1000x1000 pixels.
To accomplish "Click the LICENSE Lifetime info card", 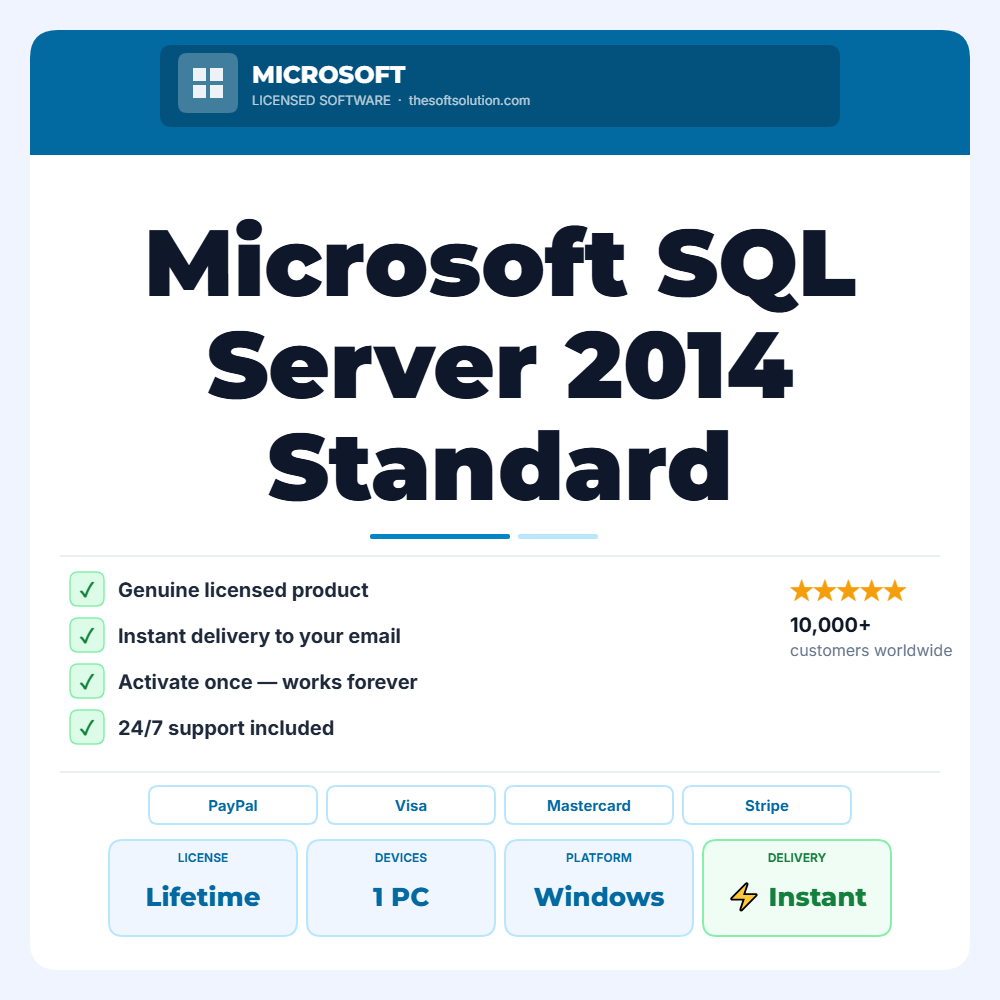I will click(x=203, y=888).
